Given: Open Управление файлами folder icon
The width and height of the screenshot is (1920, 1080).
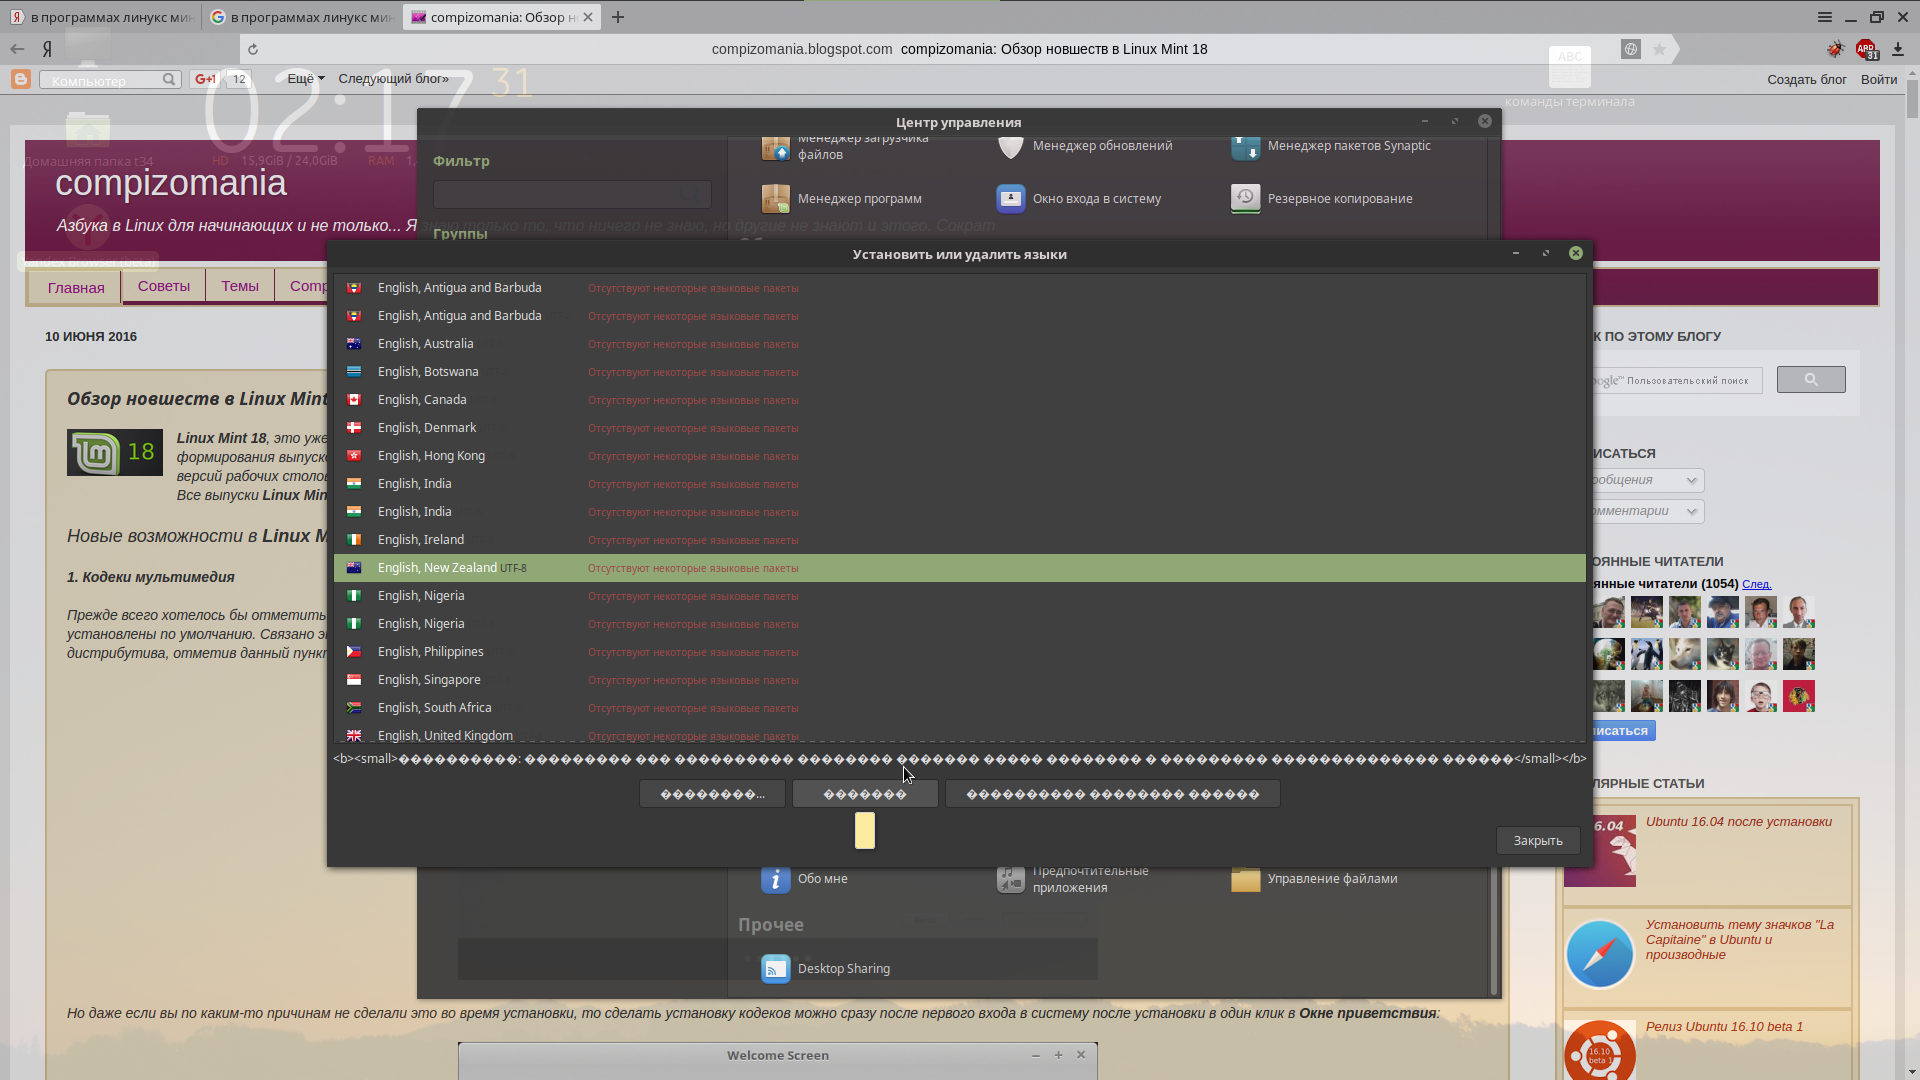Looking at the screenshot, I should 1245,879.
